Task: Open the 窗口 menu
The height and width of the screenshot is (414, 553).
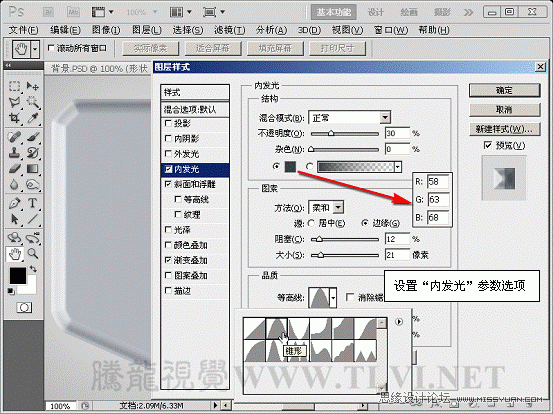Action: coord(391,31)
